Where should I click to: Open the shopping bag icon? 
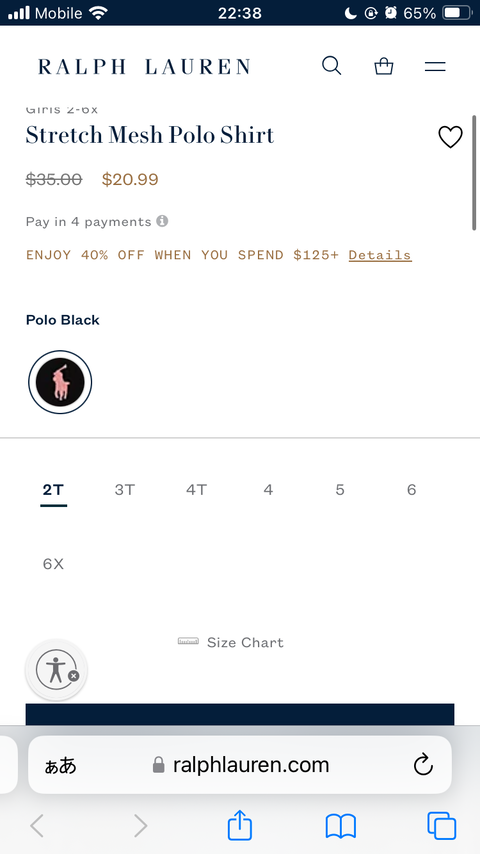click(x=384, y=66)
